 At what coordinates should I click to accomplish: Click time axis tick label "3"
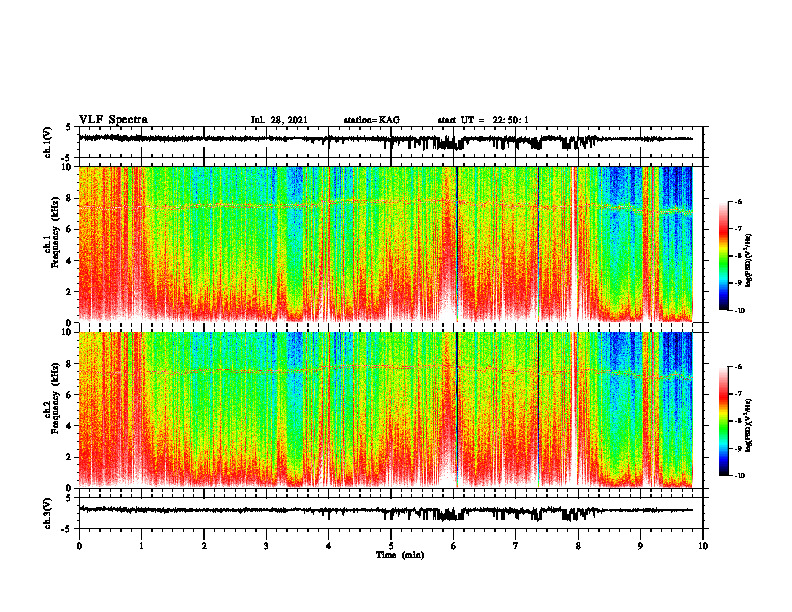coord(266,546)
